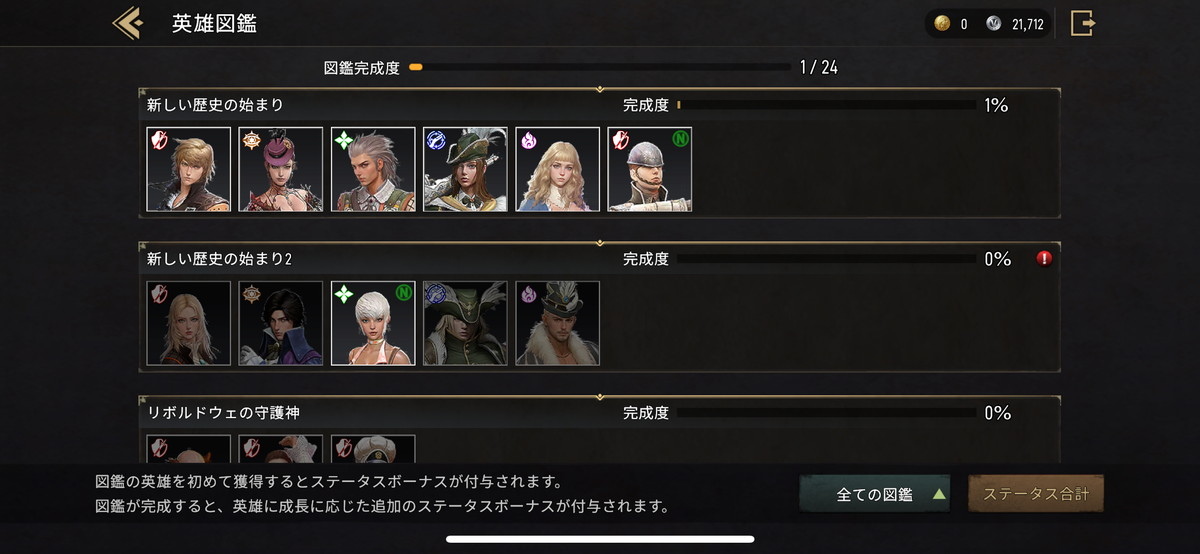Select the helmeted soldier hero with N badge
This screenshot has width=1200, height=554.
pos(650,169)
